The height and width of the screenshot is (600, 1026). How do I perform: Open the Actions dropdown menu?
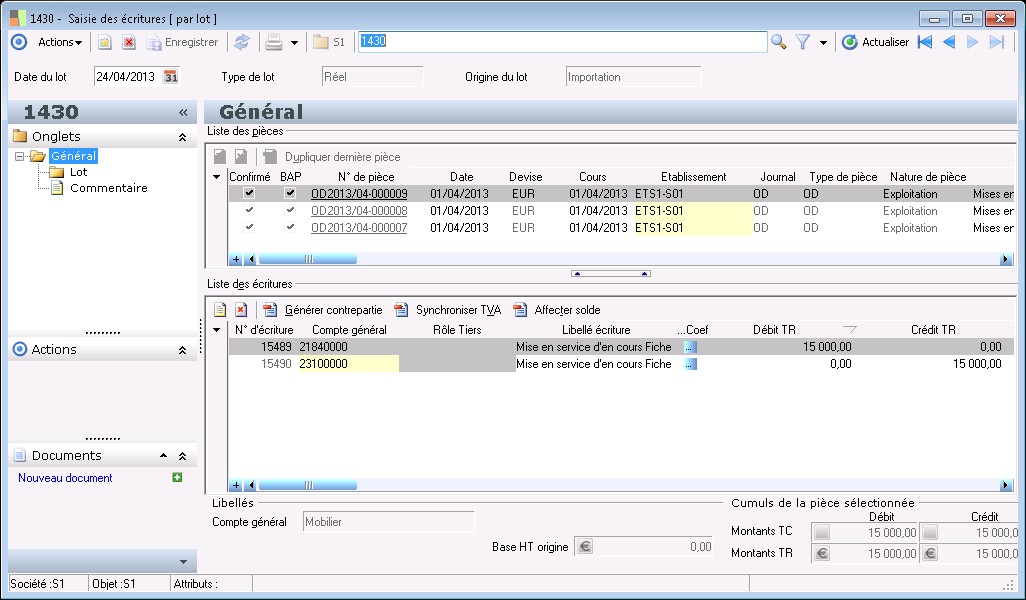[x=60, y=42]
